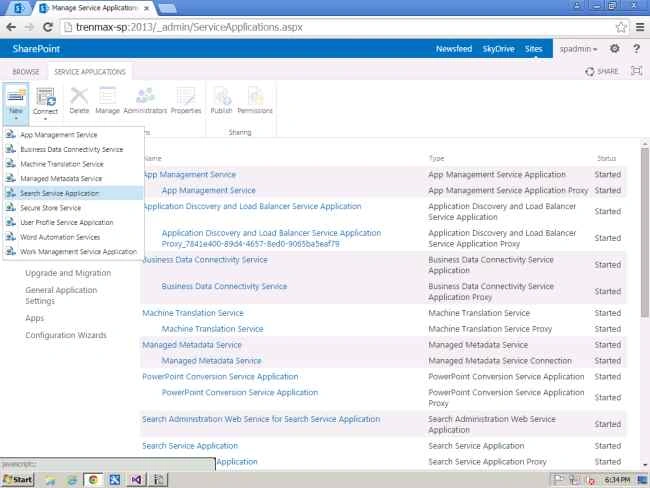Go back with the browser arrow
Viewport: 650px width, 488px height.
[11, 27]
